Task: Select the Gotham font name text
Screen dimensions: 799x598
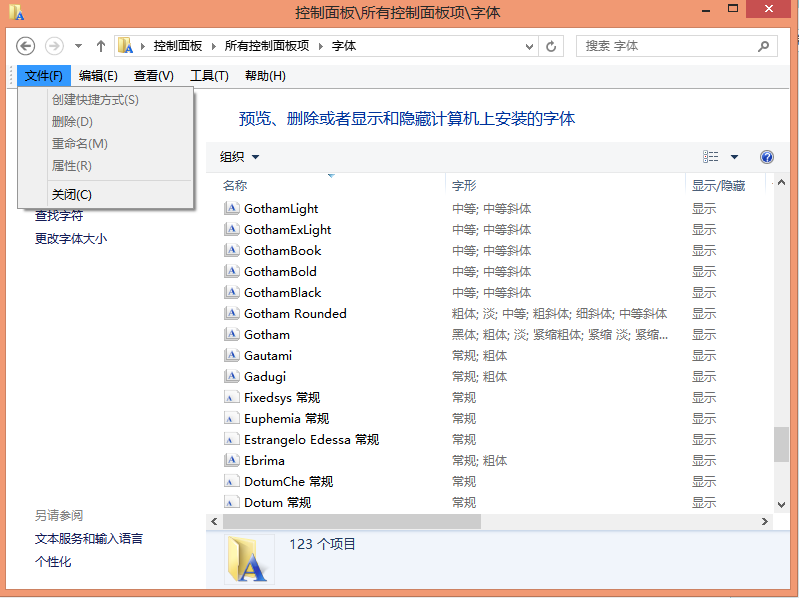Action: coord(267,335)
